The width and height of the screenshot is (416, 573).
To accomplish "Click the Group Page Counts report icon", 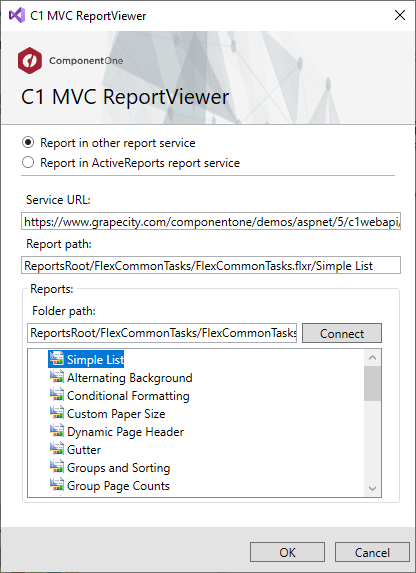I will [x=57, y=485].
